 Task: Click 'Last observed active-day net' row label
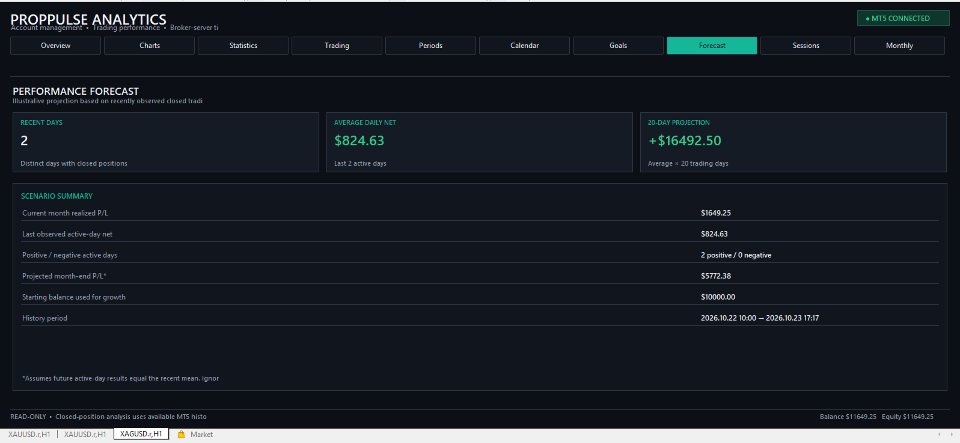point(66,234)
